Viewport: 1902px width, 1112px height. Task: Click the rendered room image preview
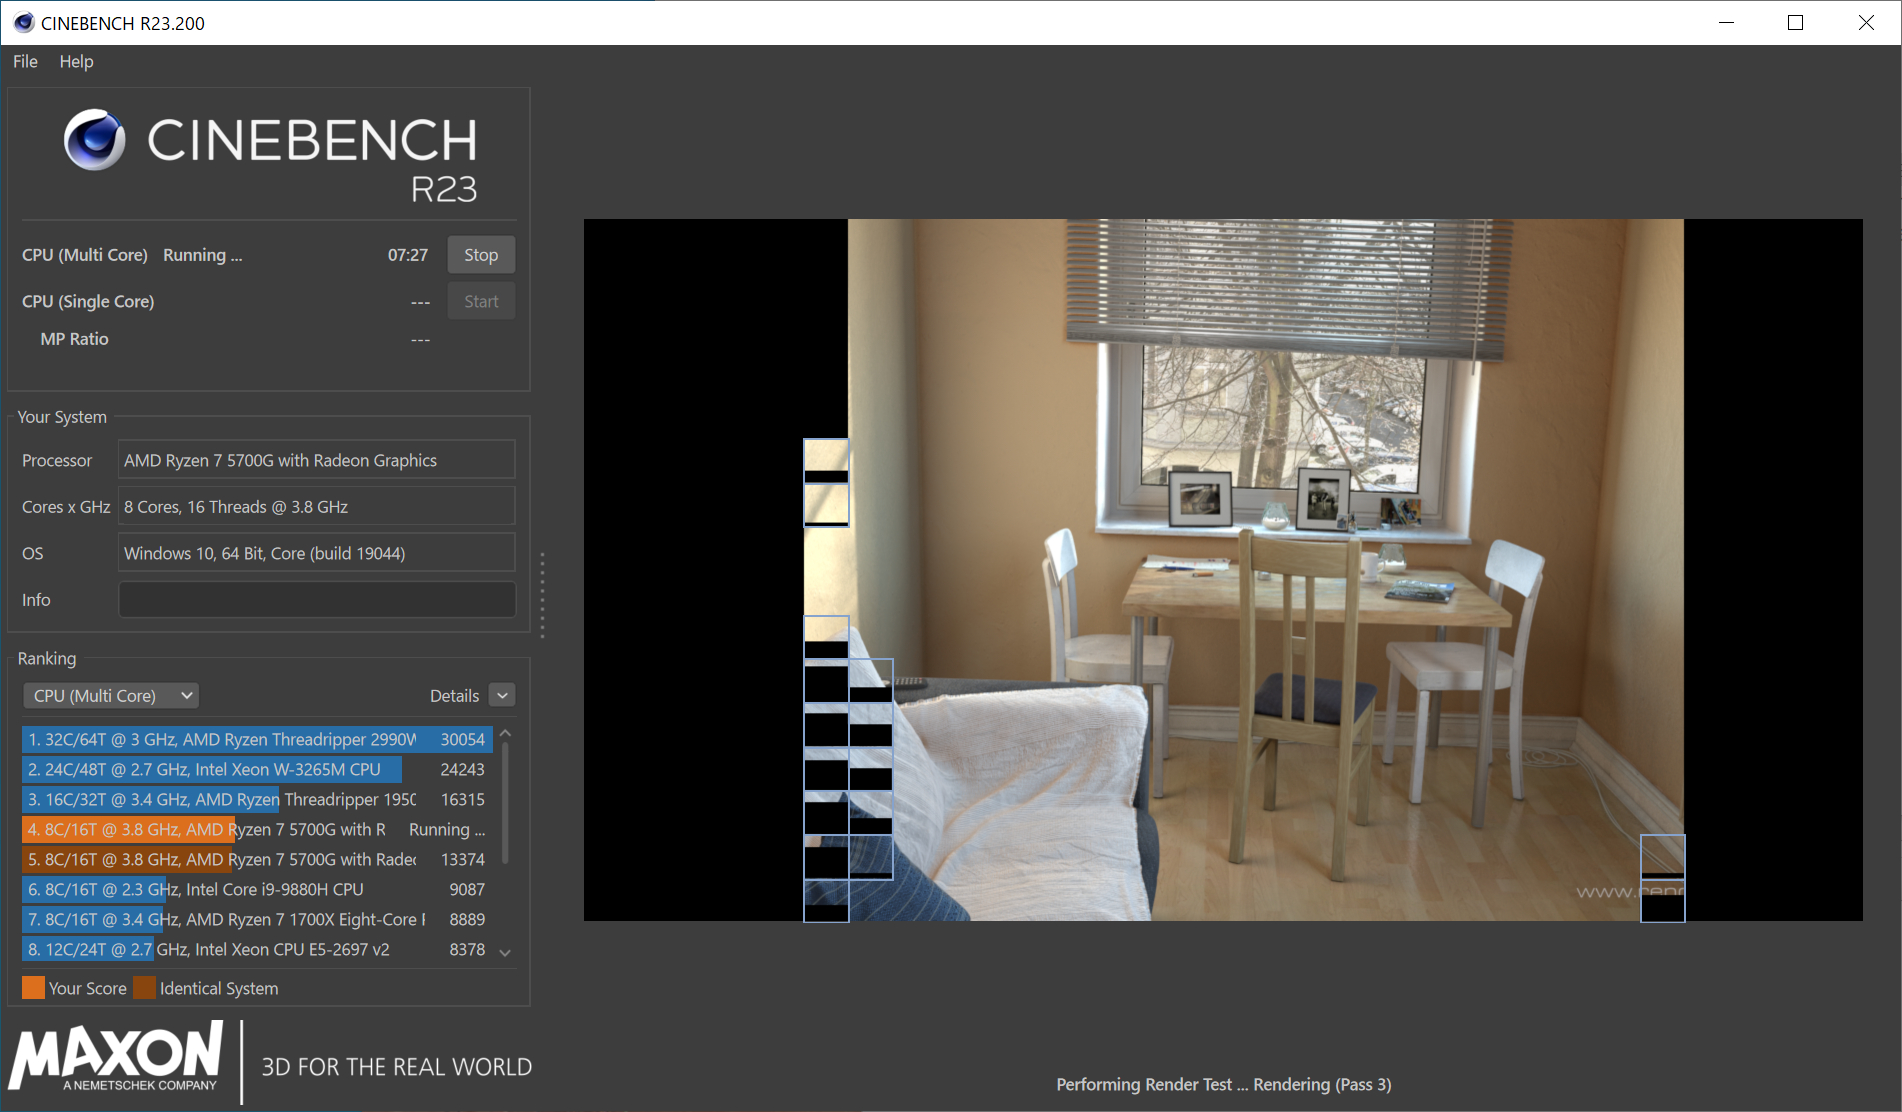pyautogui.click(x=1223, y=570)
